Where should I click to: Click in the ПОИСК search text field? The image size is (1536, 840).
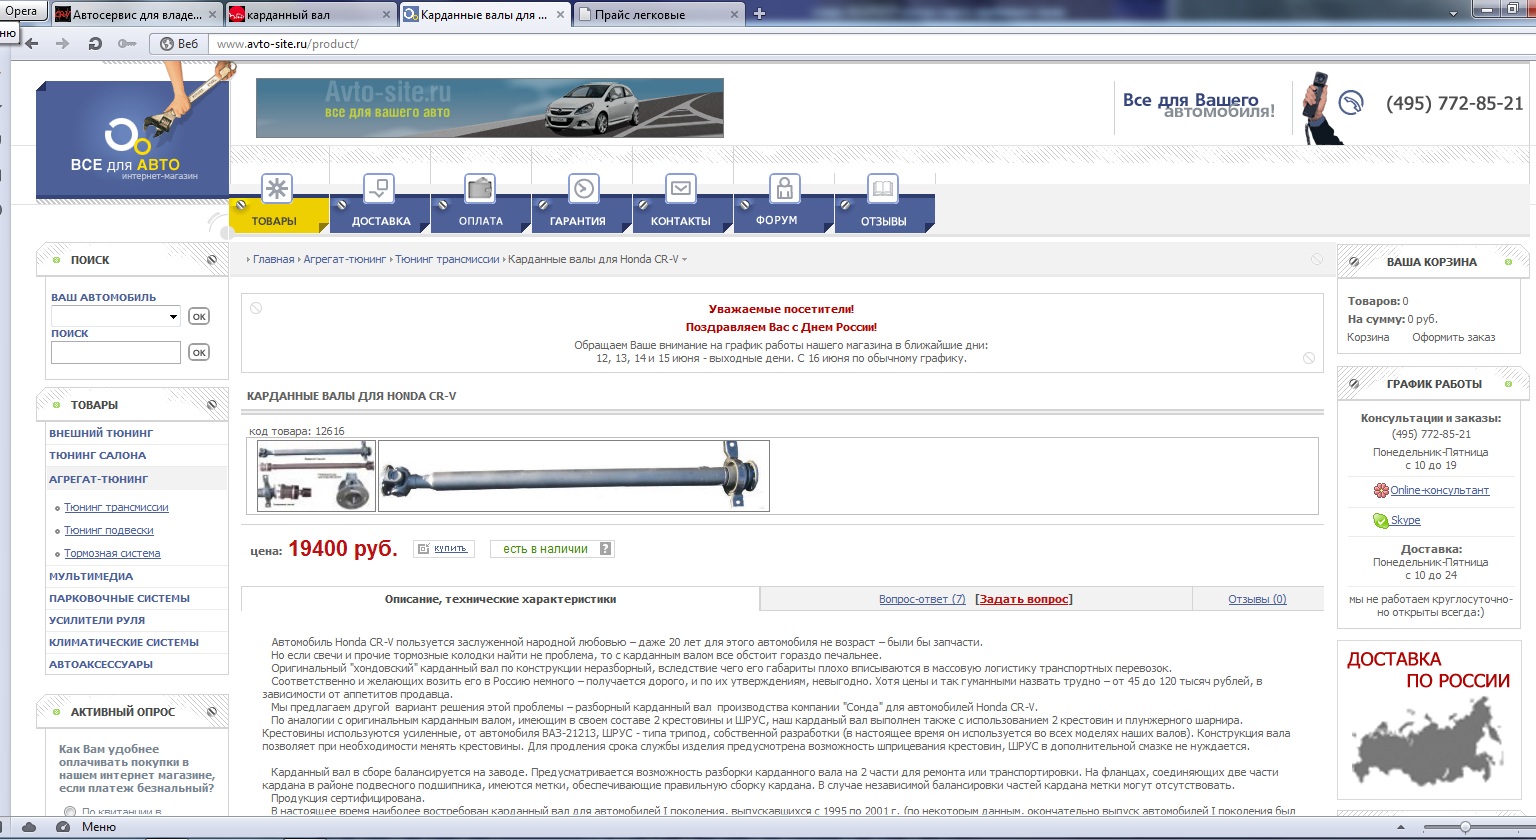tap(116, 352)
